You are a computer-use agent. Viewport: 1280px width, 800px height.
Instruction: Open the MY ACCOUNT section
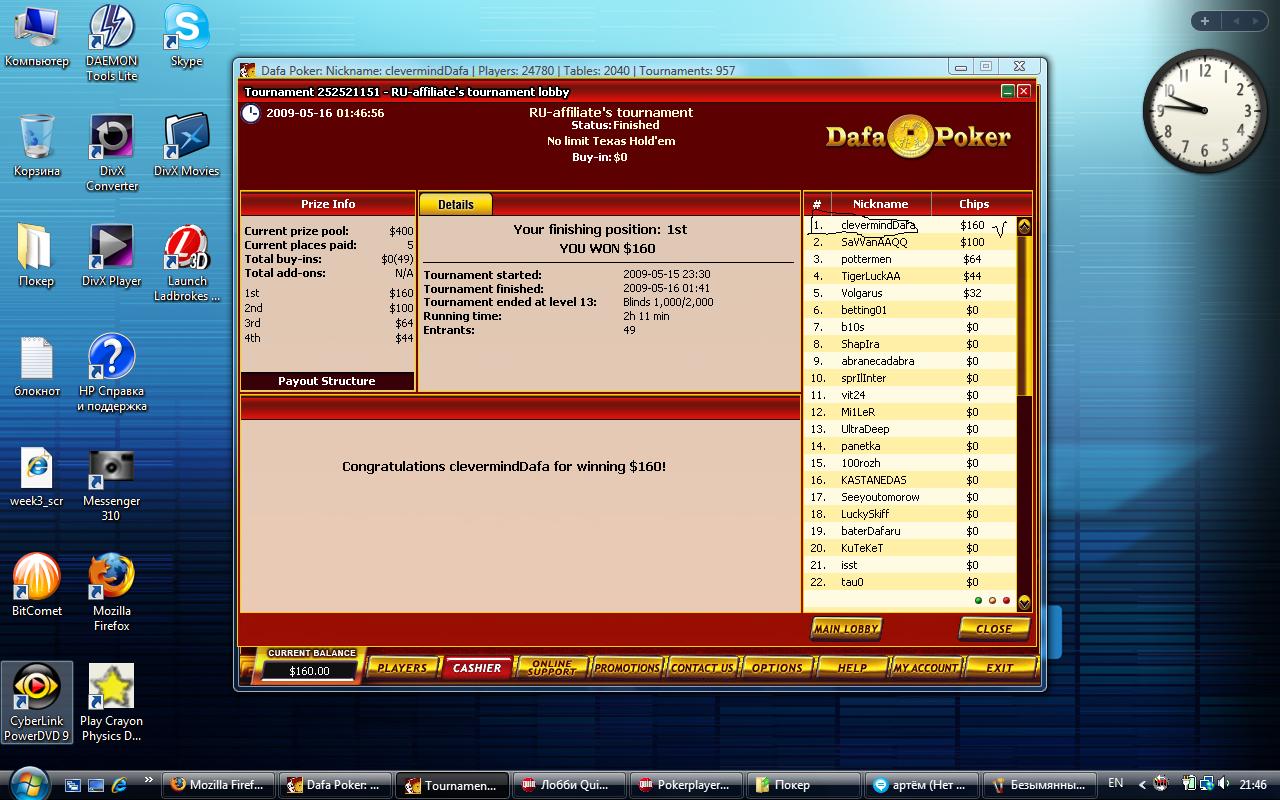click(925, 668)
